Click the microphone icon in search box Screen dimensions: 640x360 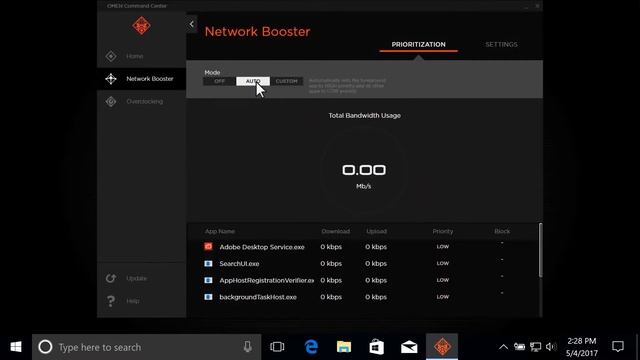[x=247, y=347]
